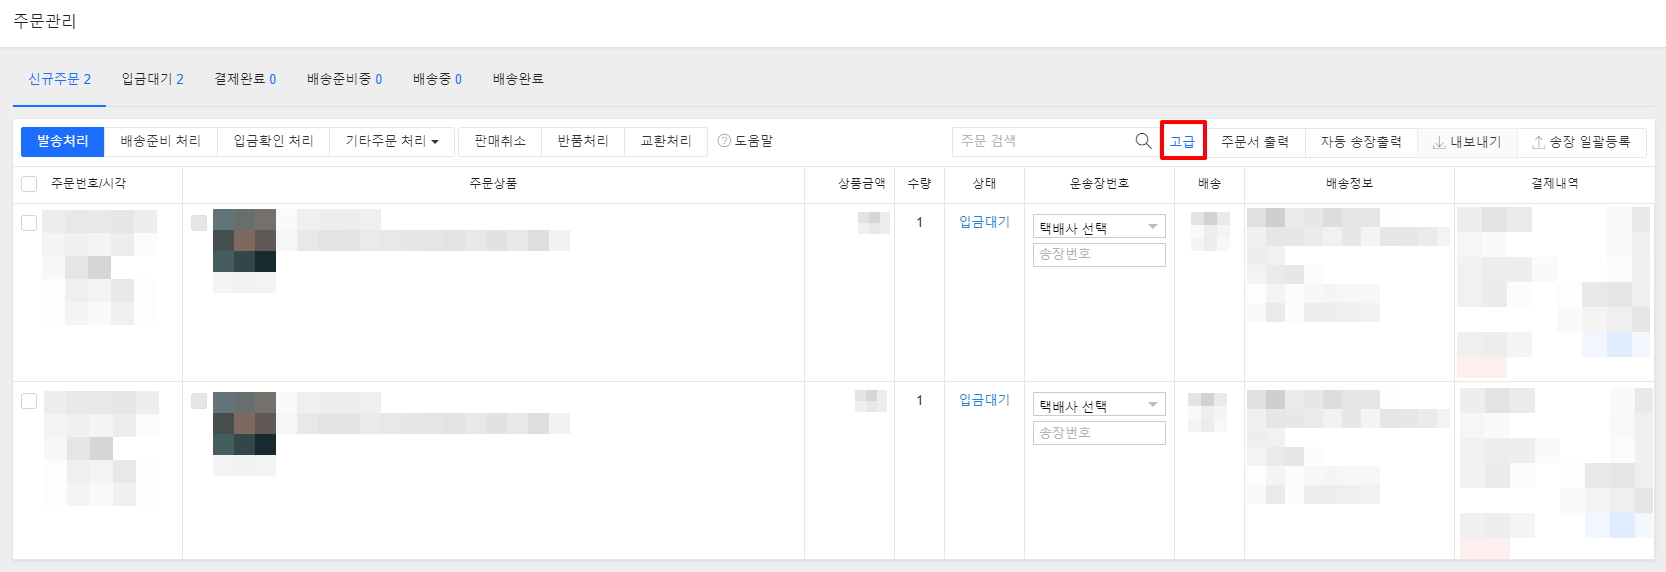Expand the 기타주문 처리 dropdown
1666x572 pixels.
[392, 141]
